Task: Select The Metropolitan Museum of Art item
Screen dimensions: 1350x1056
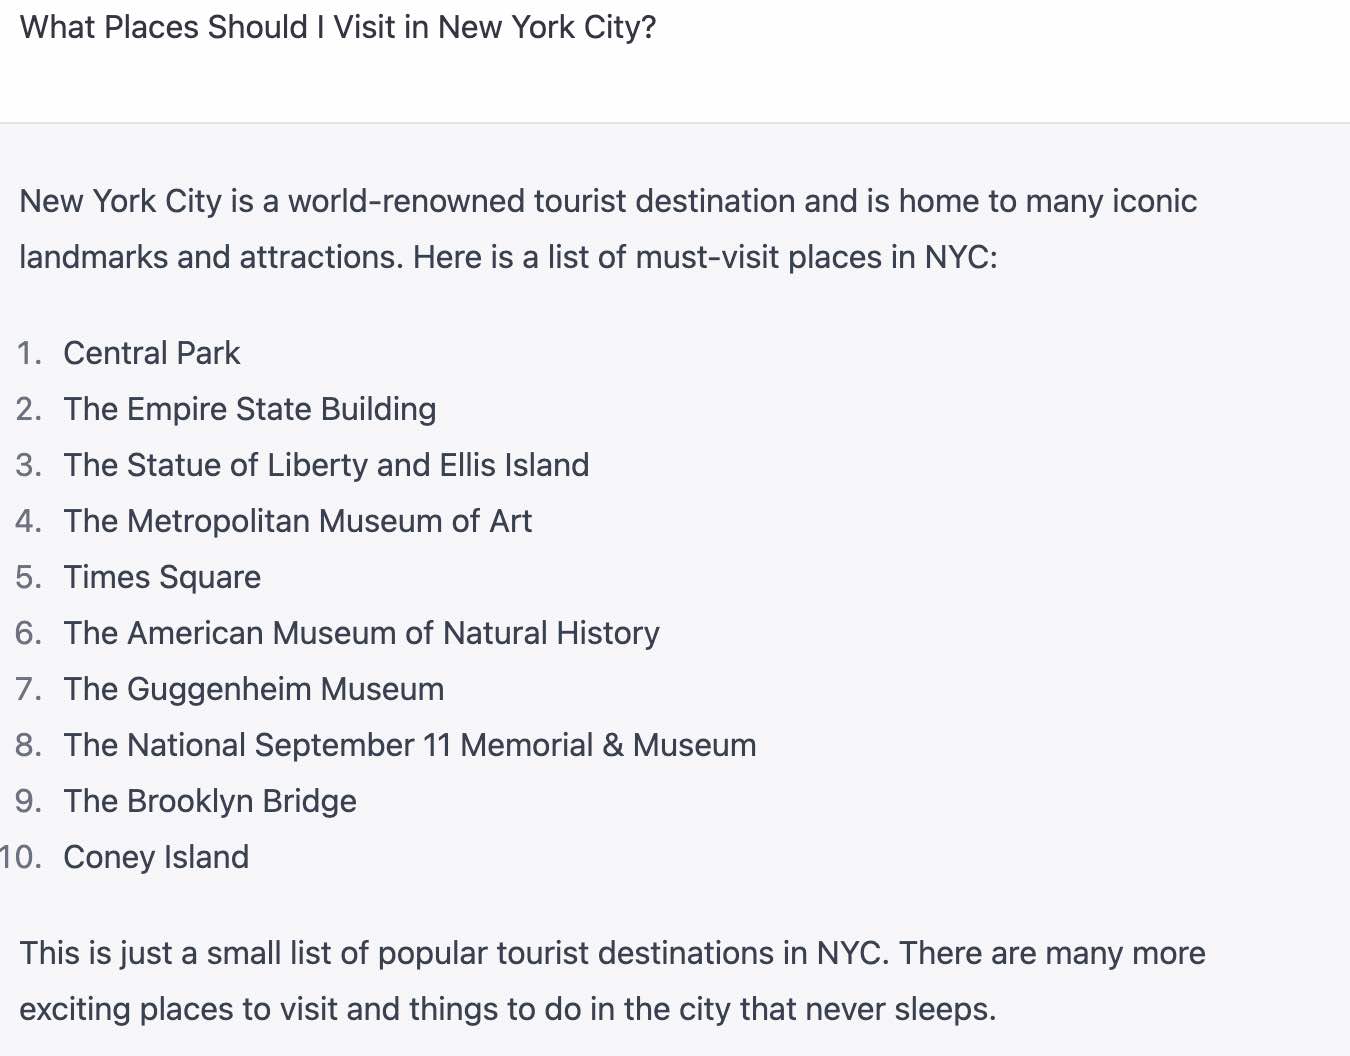Action: click(x=298, y=521)
